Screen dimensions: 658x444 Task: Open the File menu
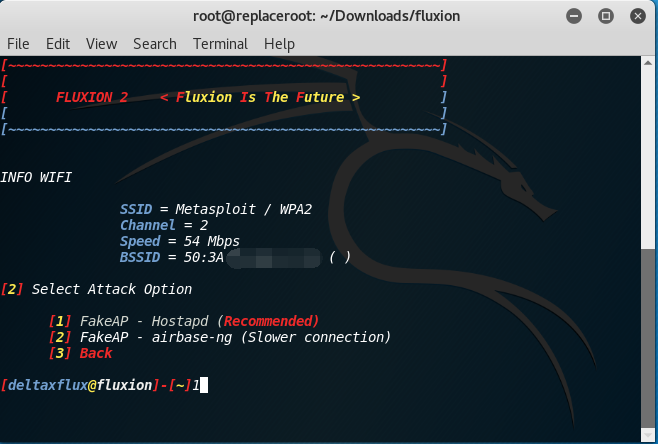pos(18,44)
